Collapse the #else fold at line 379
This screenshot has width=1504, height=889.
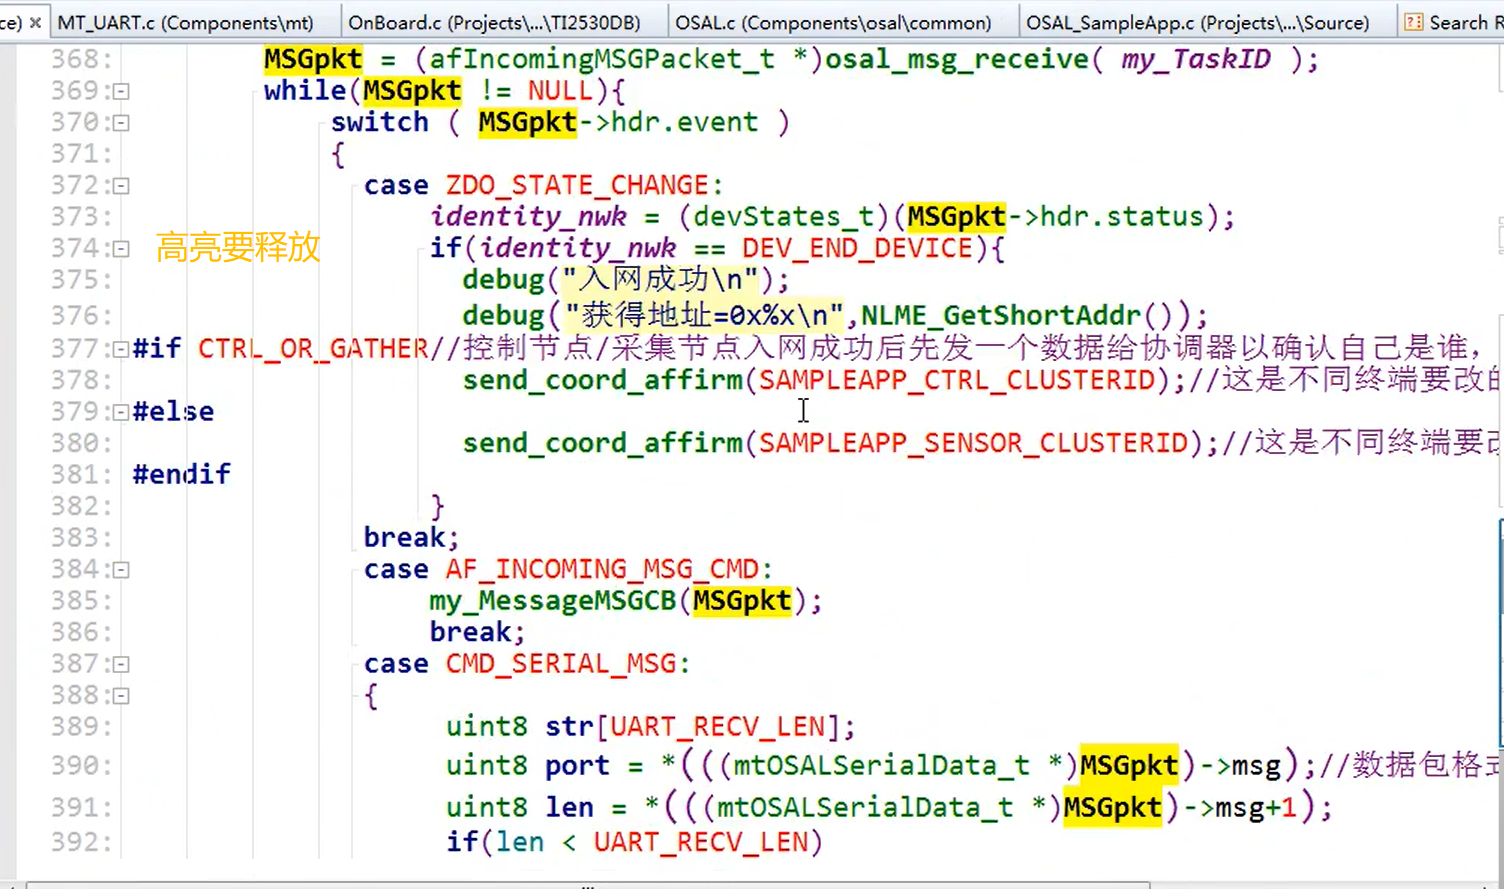[x=121, y=412]
